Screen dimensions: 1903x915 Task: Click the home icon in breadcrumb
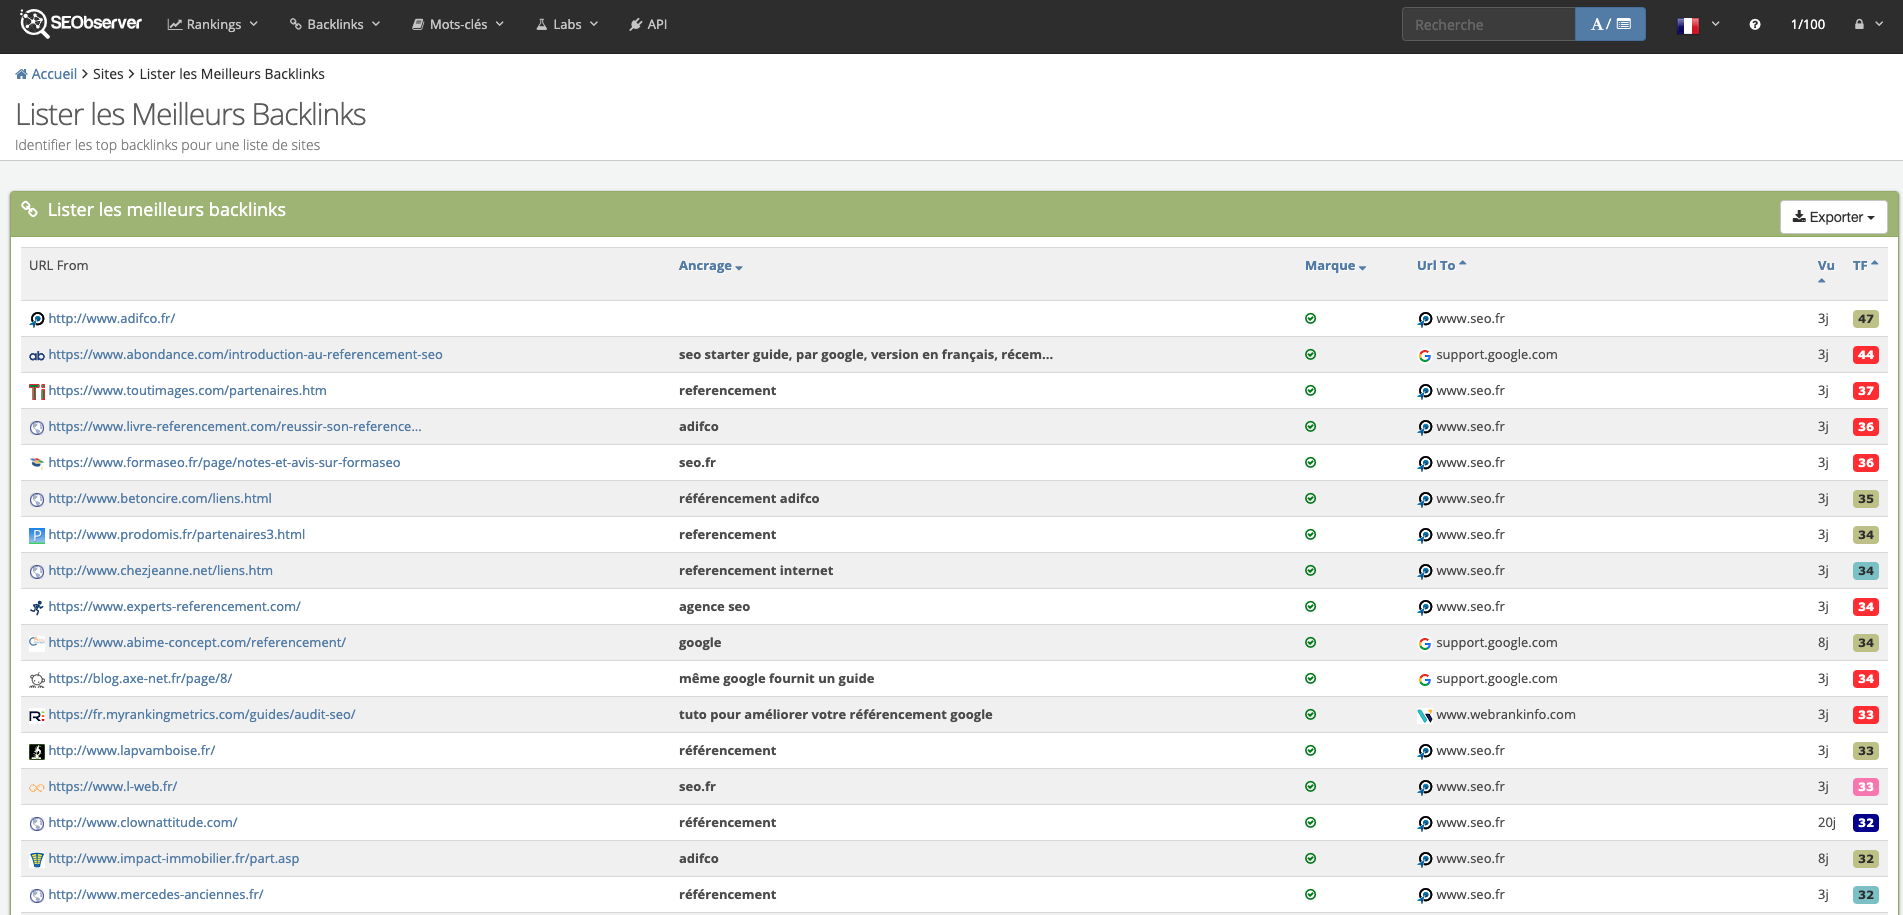(21, 74)
